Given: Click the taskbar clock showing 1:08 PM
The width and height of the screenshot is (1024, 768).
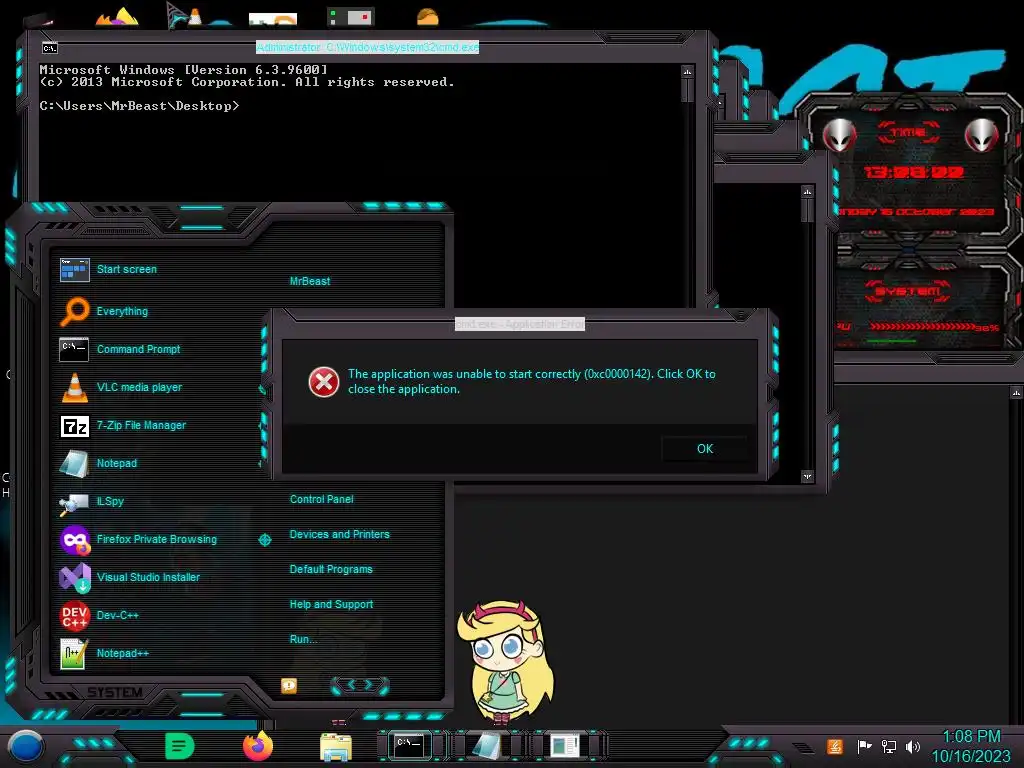Looking at the screenshot, I should tap(971, 736).
